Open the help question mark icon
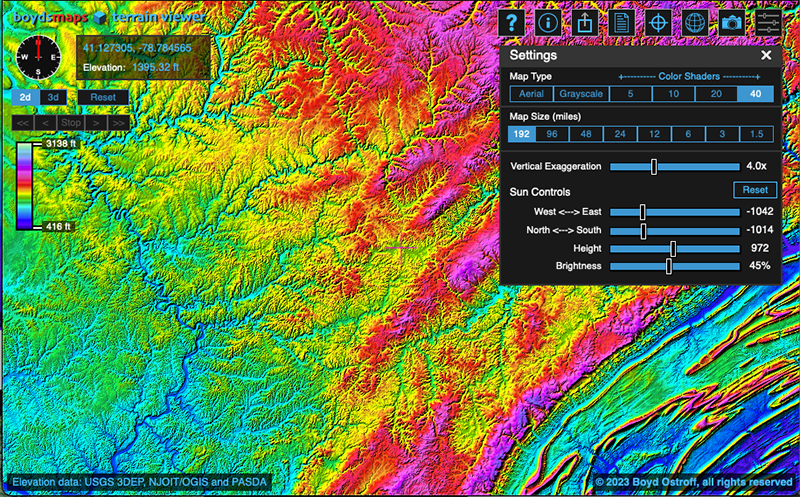Viewport: 800px width, 497px height. (512, 23)
